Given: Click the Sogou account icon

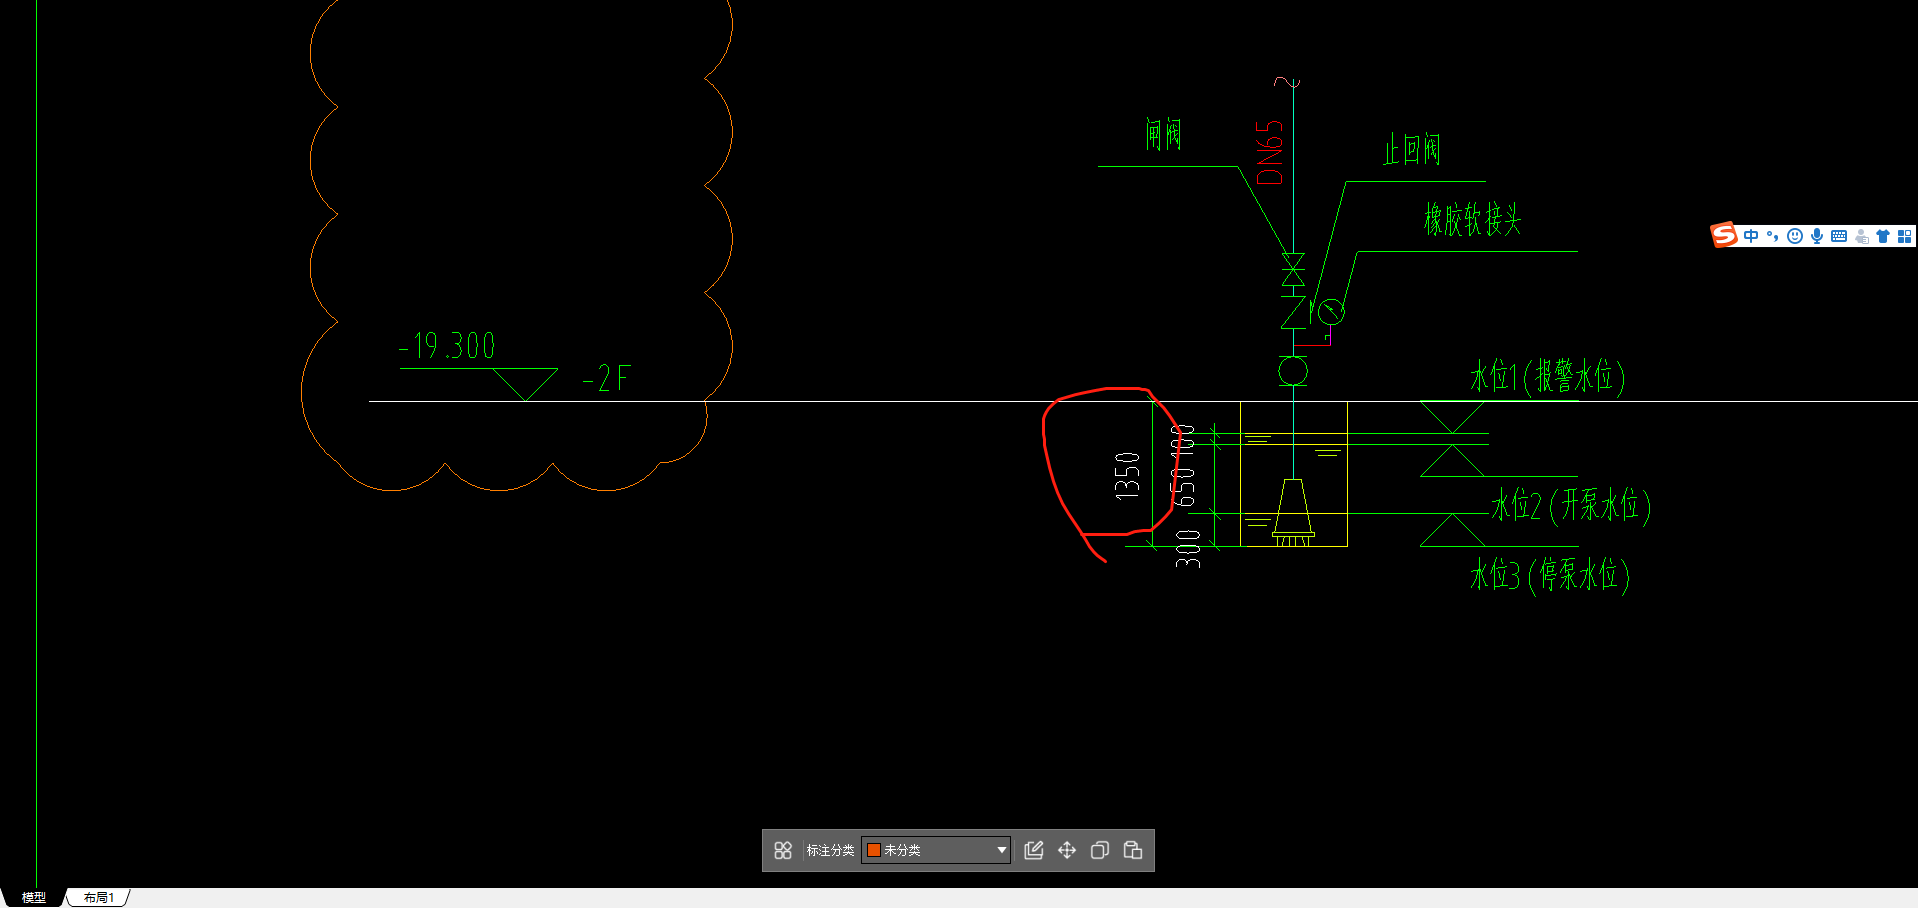Looking at the screenshot, I should pyautogui.click(x=1861, y=236).
